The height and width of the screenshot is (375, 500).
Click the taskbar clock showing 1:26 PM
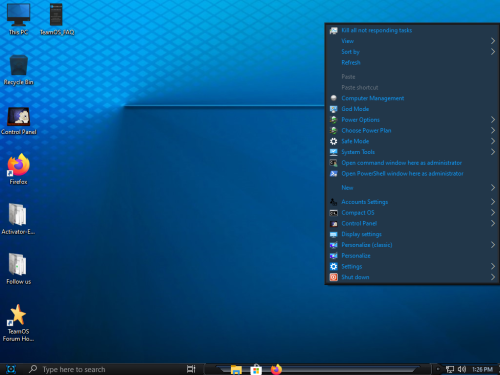coord(482,369)
